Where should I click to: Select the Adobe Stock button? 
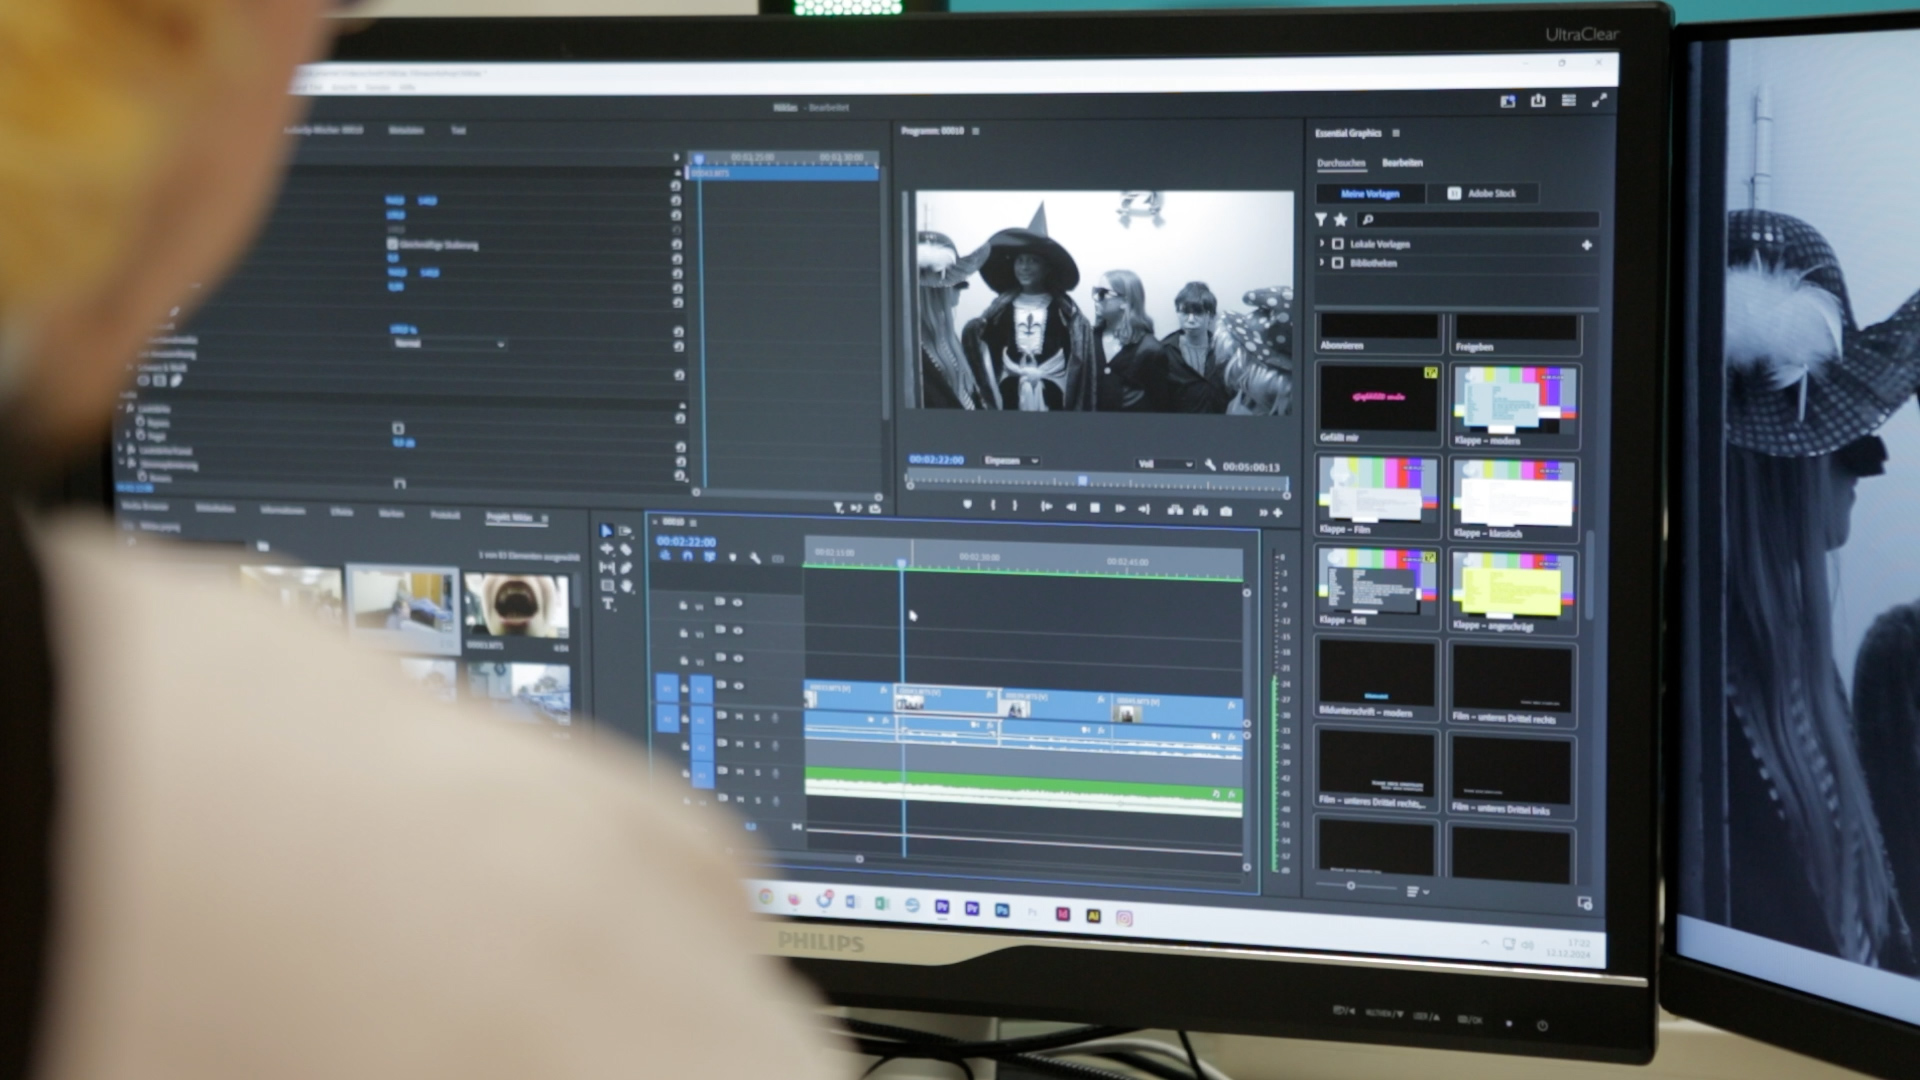(1482, 193)
